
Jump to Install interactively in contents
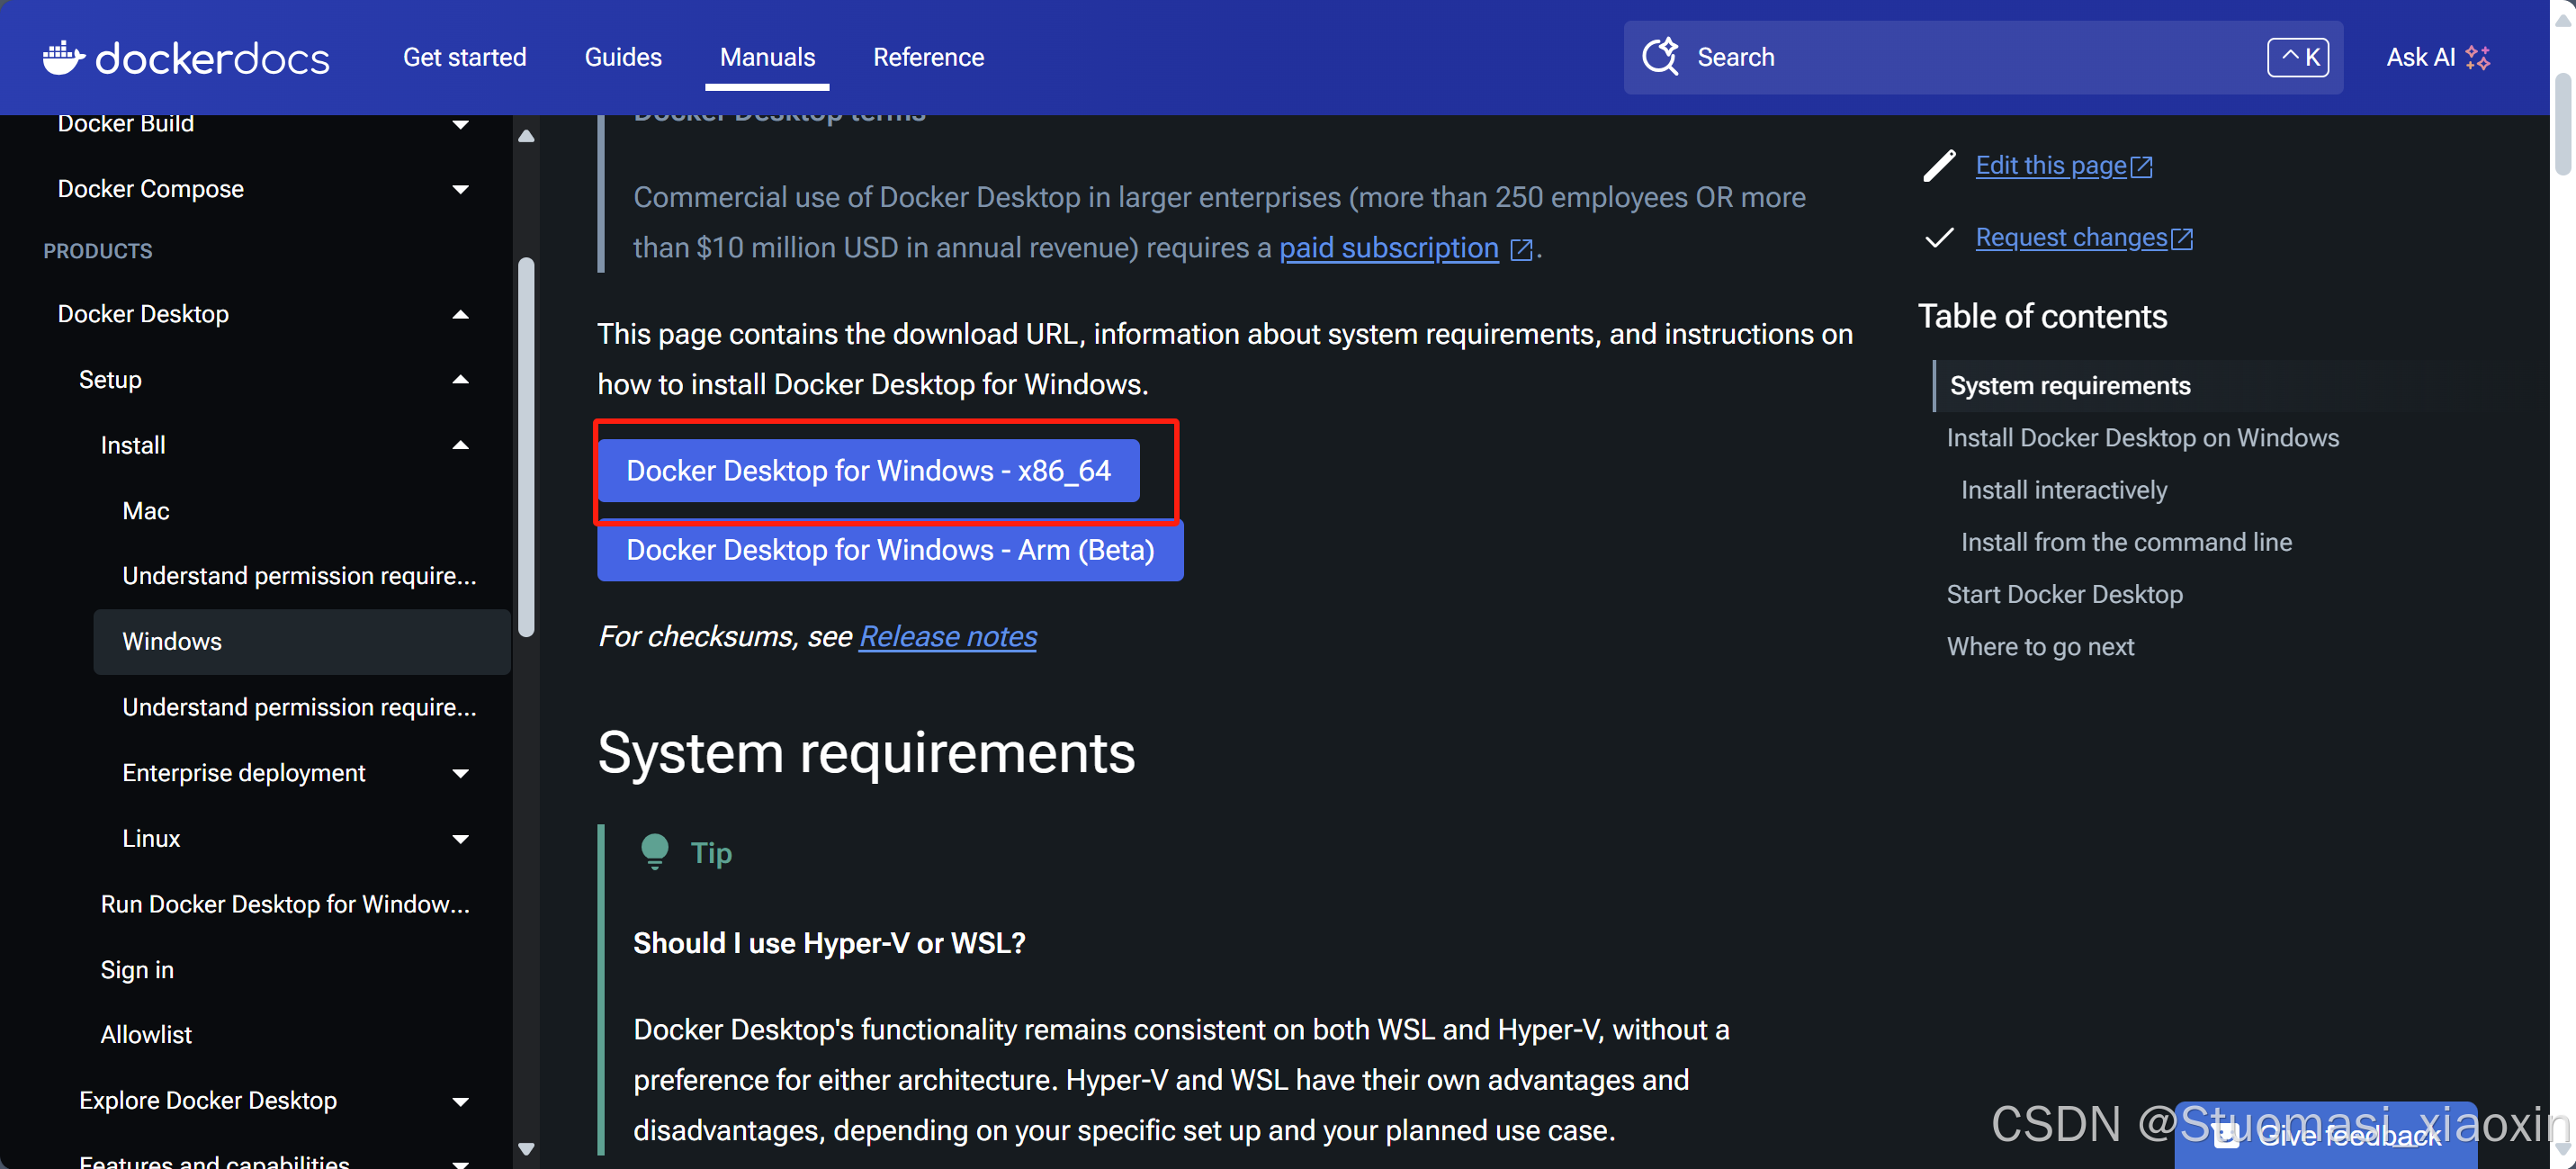[2063, 490]
